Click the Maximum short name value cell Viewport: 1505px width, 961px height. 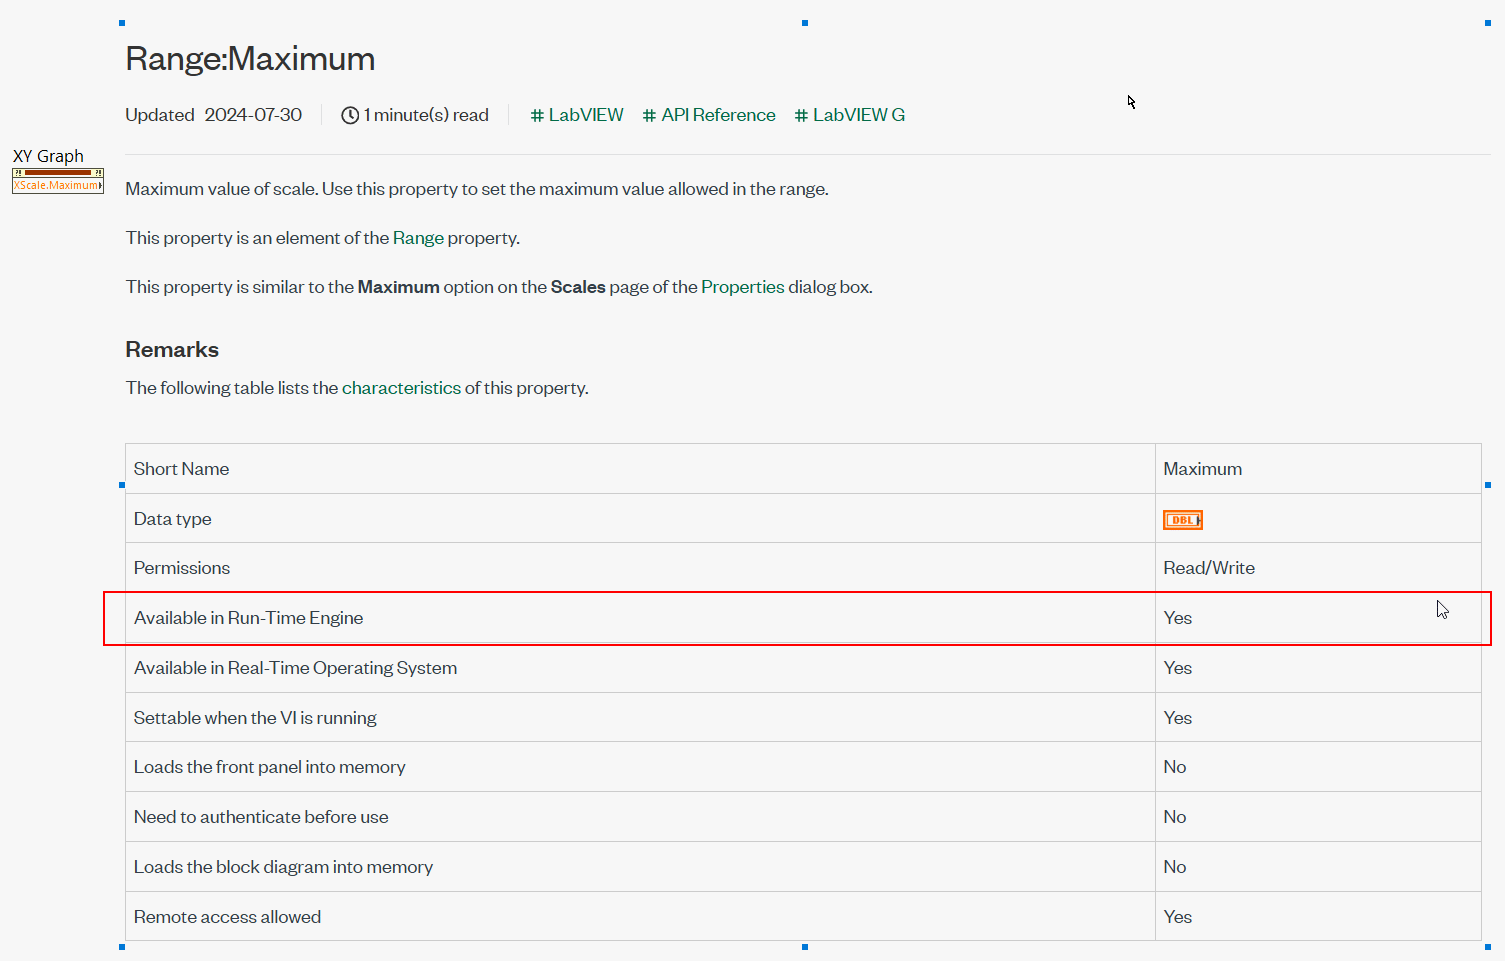tap(1318, 469)
